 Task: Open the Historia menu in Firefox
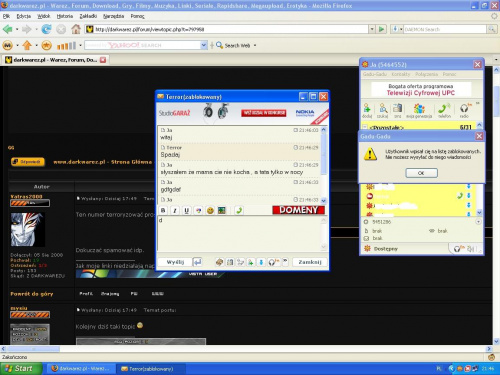[x=65, y=16]
